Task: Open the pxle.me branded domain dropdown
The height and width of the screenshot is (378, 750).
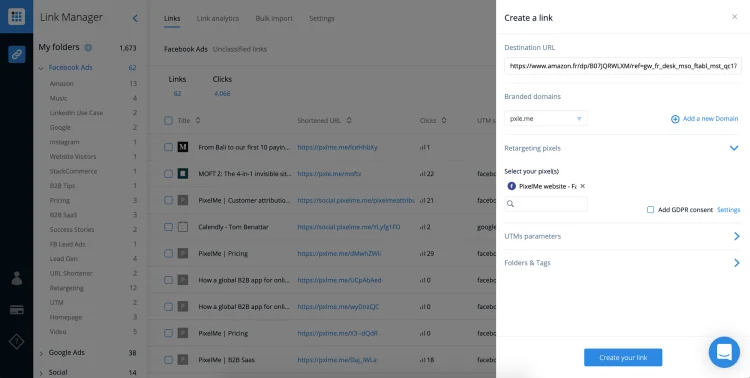Action: [x=546, y=119]
